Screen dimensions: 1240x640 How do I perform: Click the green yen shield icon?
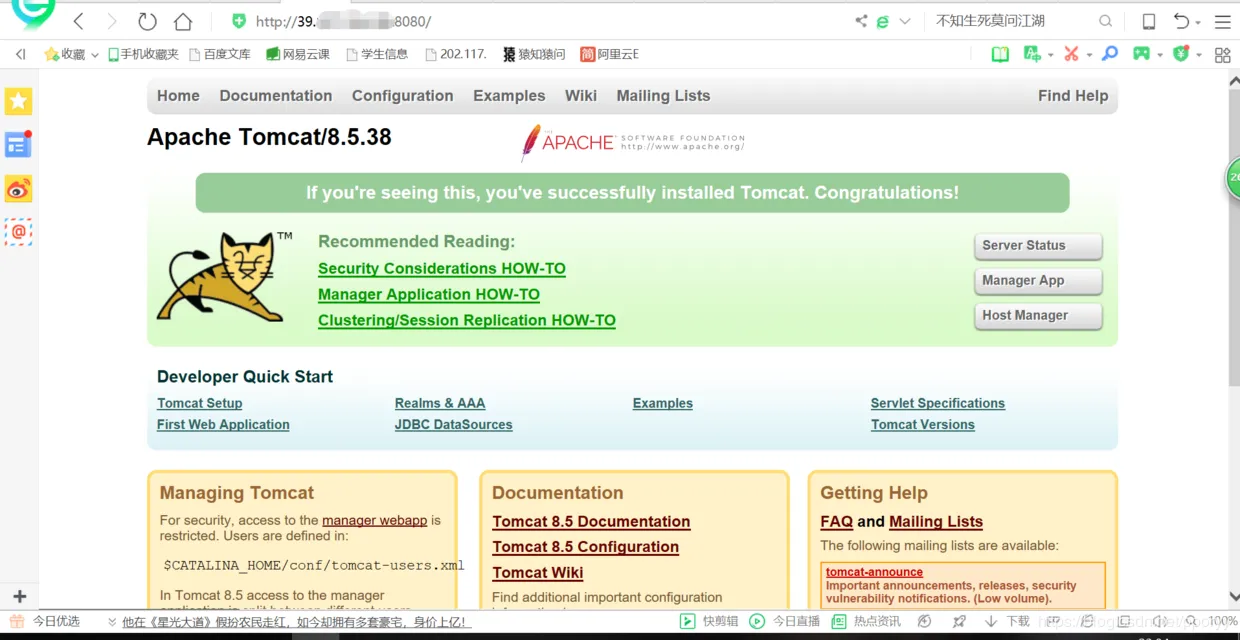click(1181, 54)
